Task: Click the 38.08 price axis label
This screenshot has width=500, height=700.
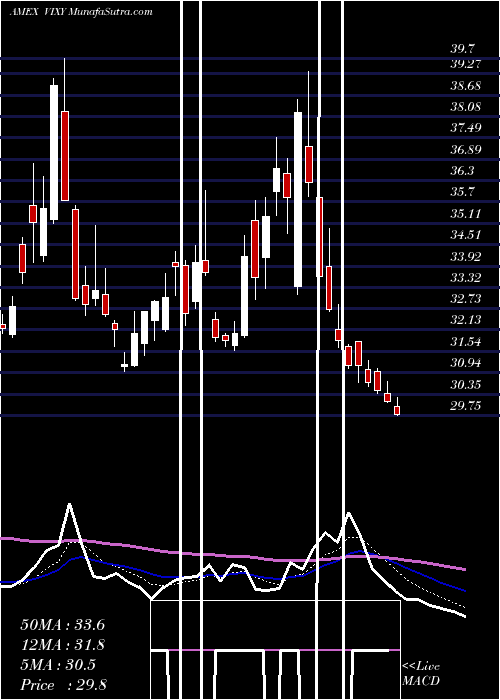Action: pos(466,107)
